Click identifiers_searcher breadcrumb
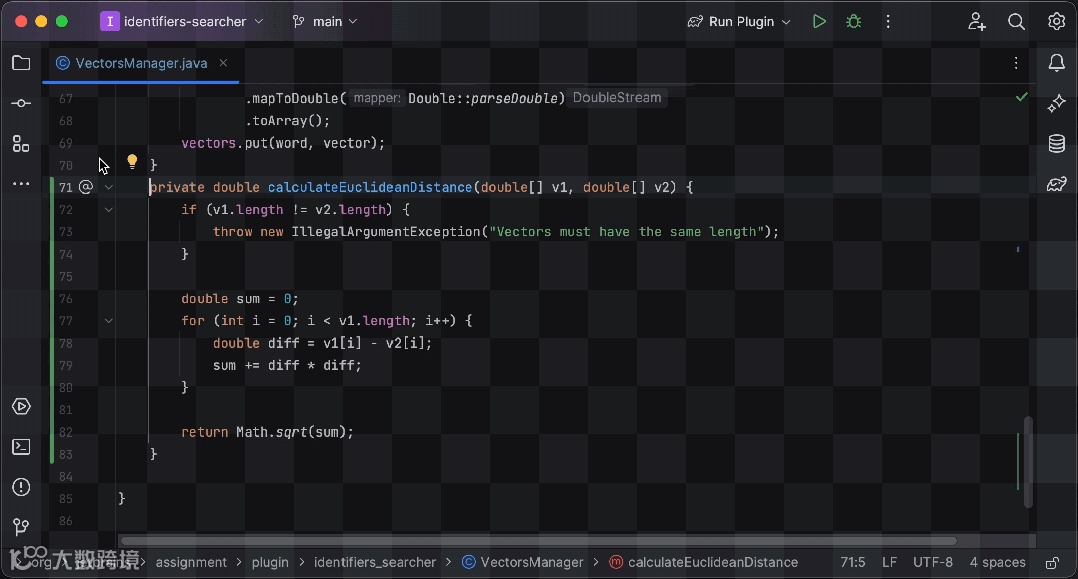This screenshot has width=1078, height=579. click(375, 562)
